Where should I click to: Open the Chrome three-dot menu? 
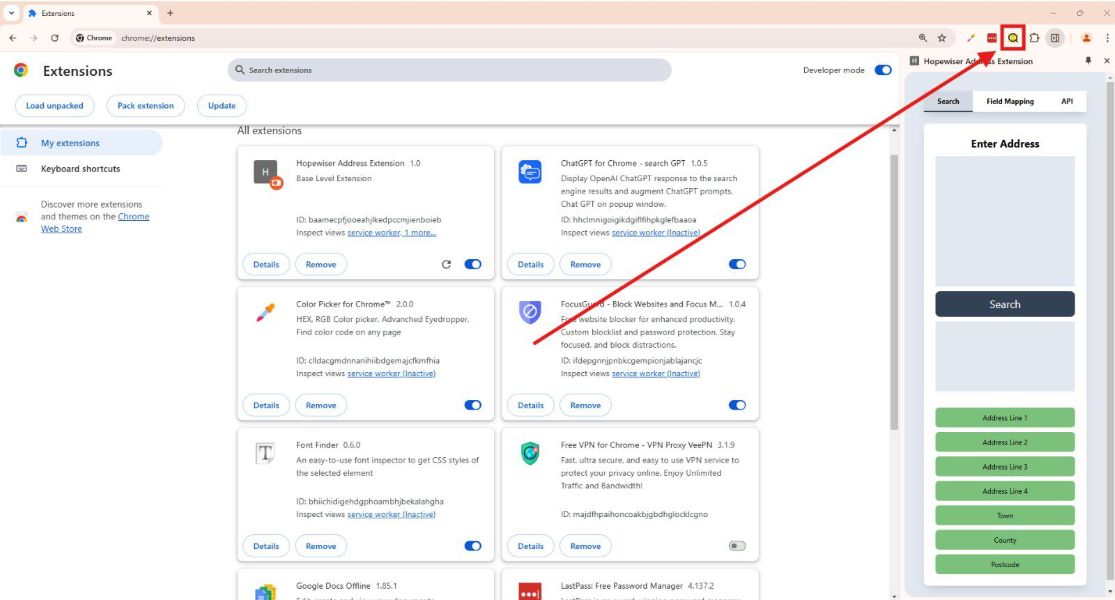point(1107,38)
